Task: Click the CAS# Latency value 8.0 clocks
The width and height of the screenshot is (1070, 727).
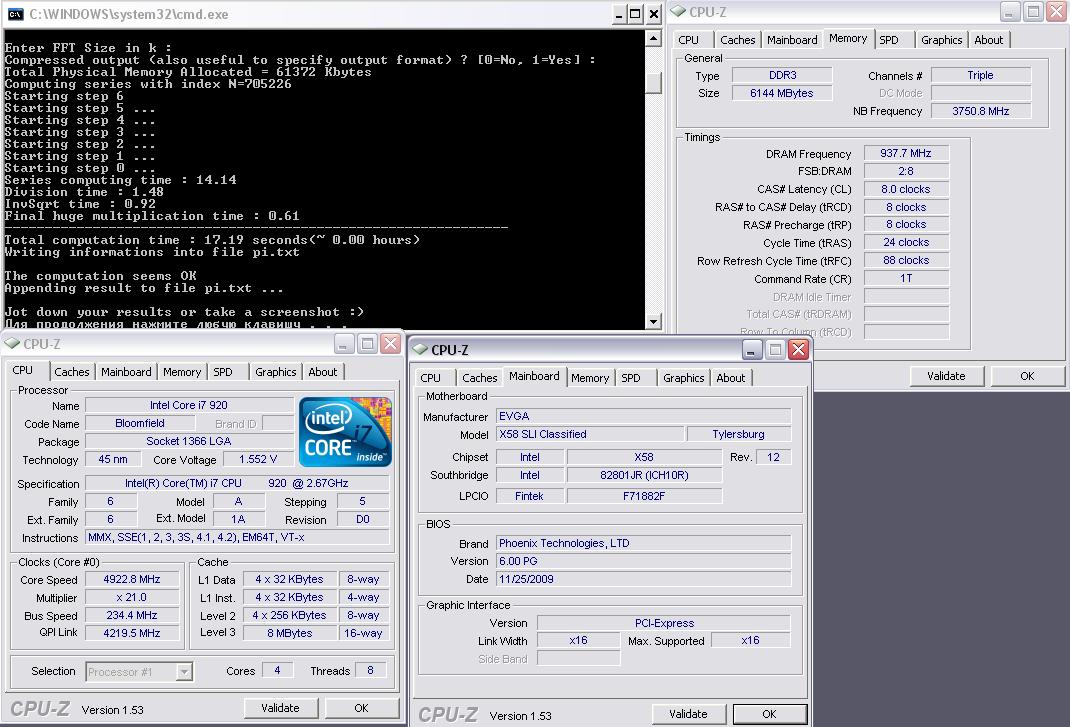Action: click(x=906, y=189)
